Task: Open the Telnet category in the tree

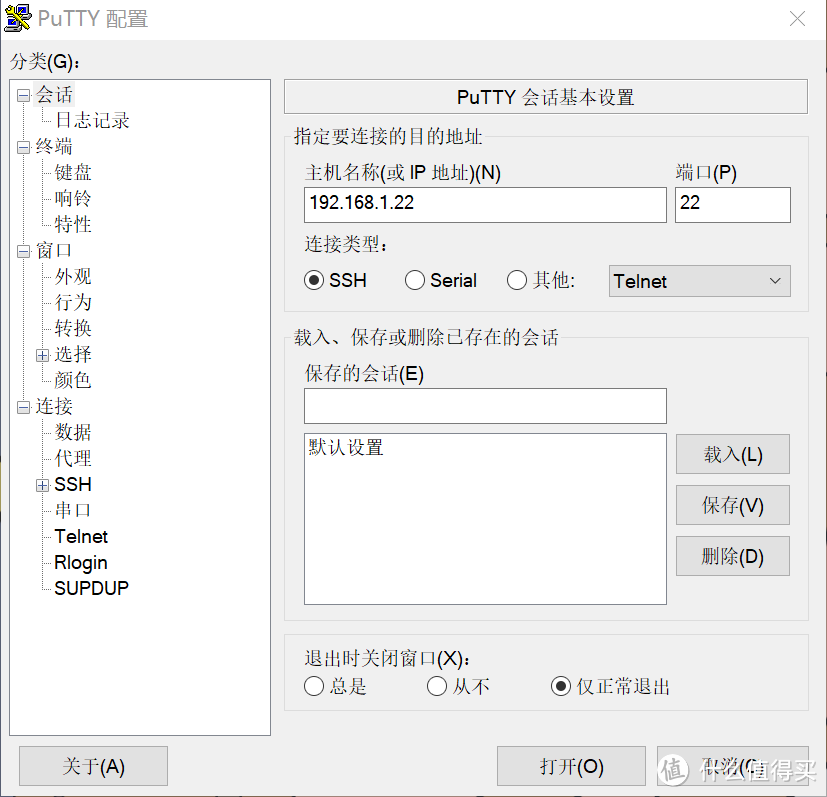Action: (81, 536)
